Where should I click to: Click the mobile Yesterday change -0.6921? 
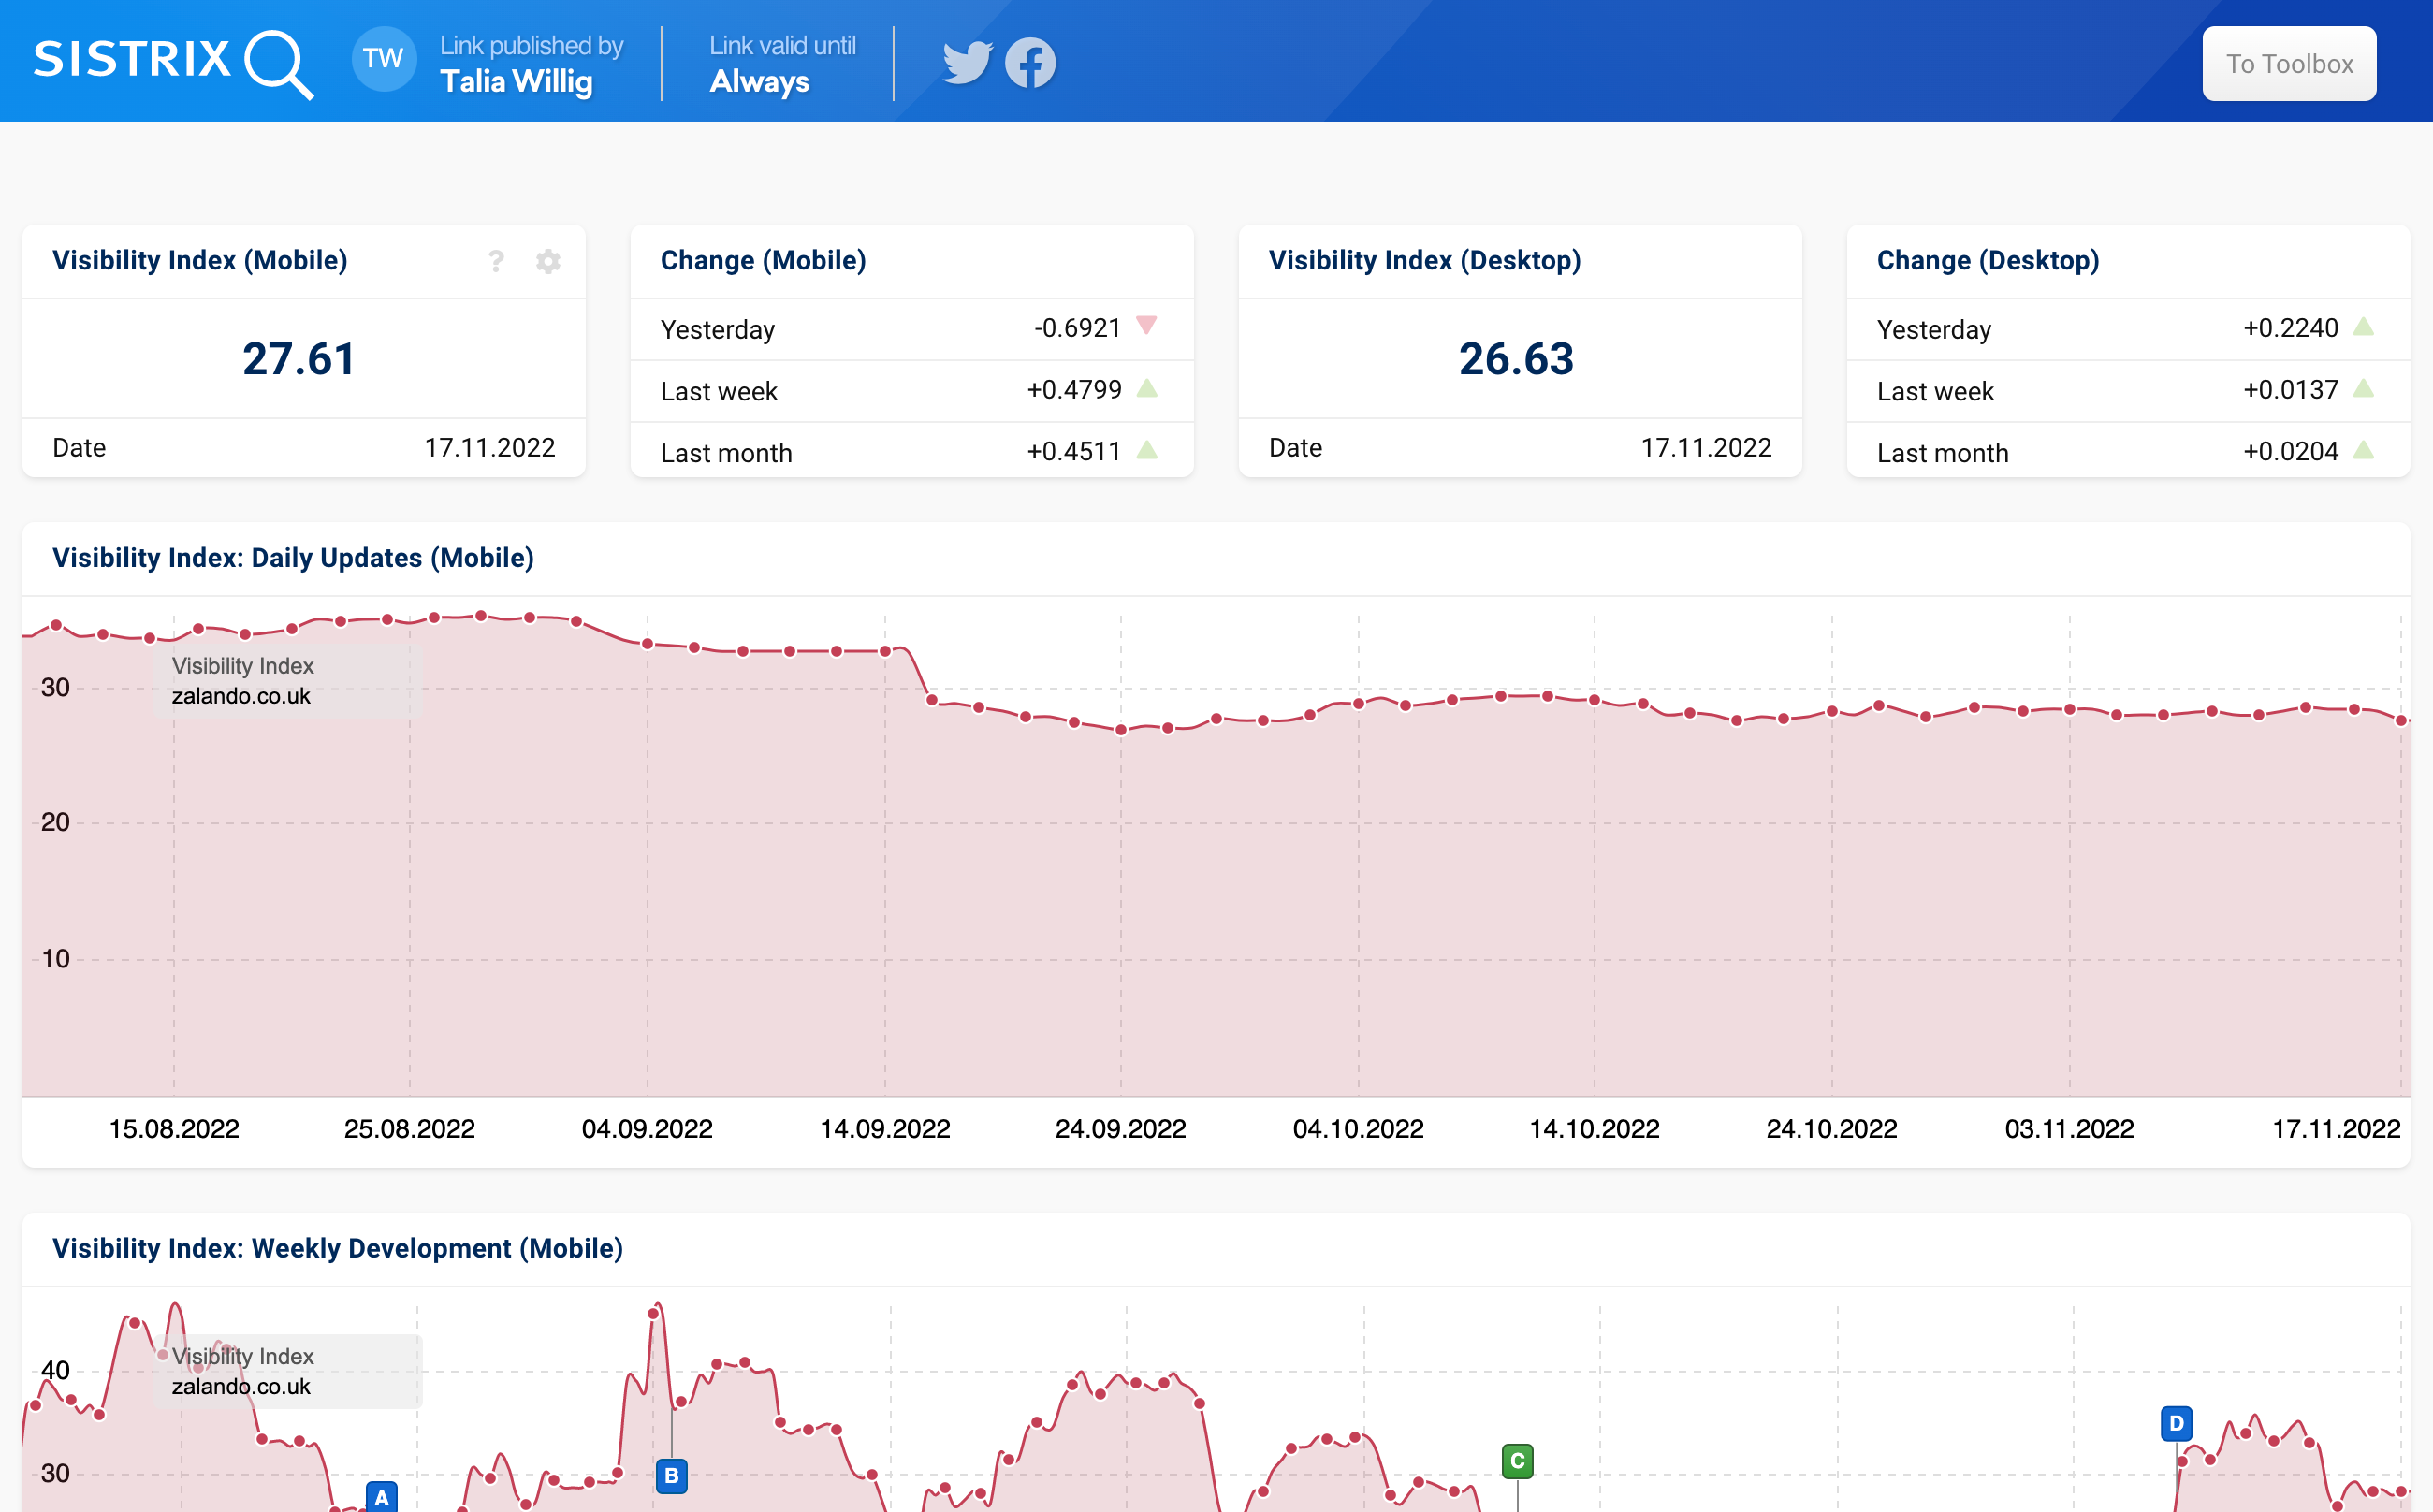click(1077, 328)
